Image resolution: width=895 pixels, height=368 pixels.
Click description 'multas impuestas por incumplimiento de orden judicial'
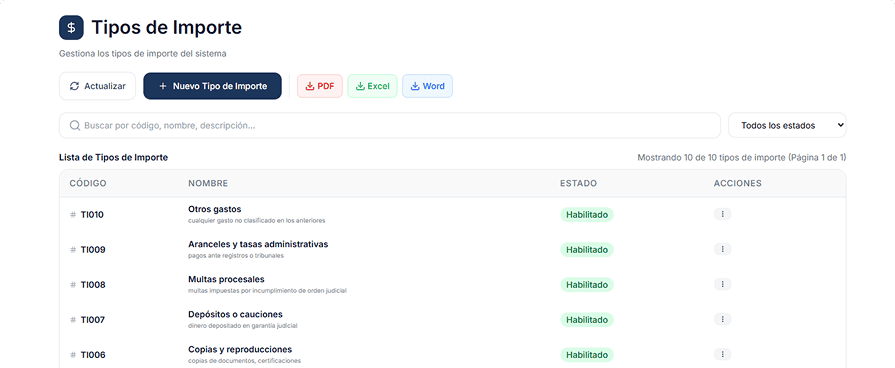pyautogui.click(x=267, y=290)
